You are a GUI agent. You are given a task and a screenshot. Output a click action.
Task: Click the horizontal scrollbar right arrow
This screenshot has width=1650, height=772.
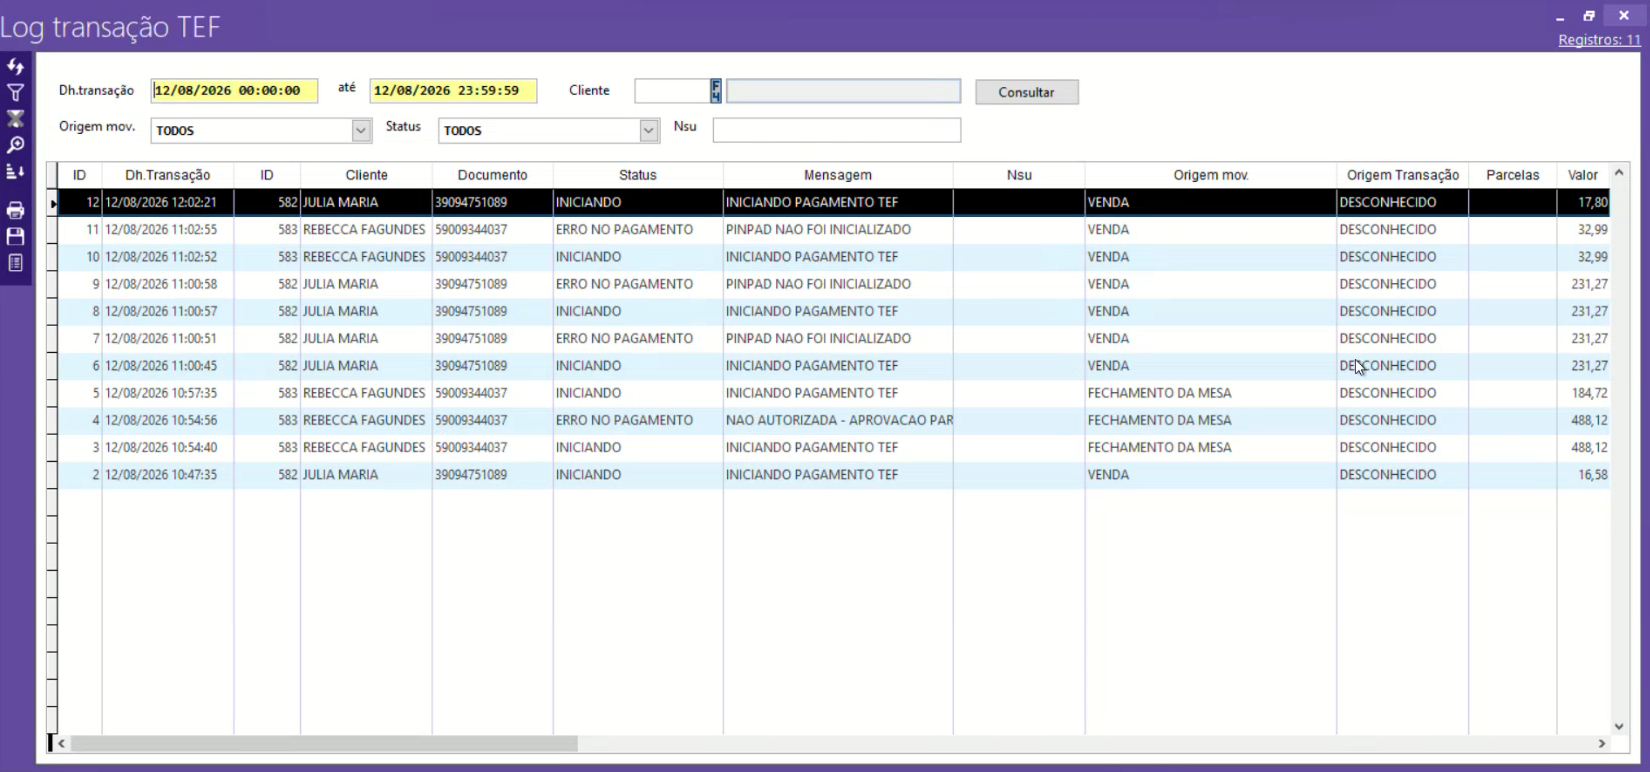click(1601, 744)
